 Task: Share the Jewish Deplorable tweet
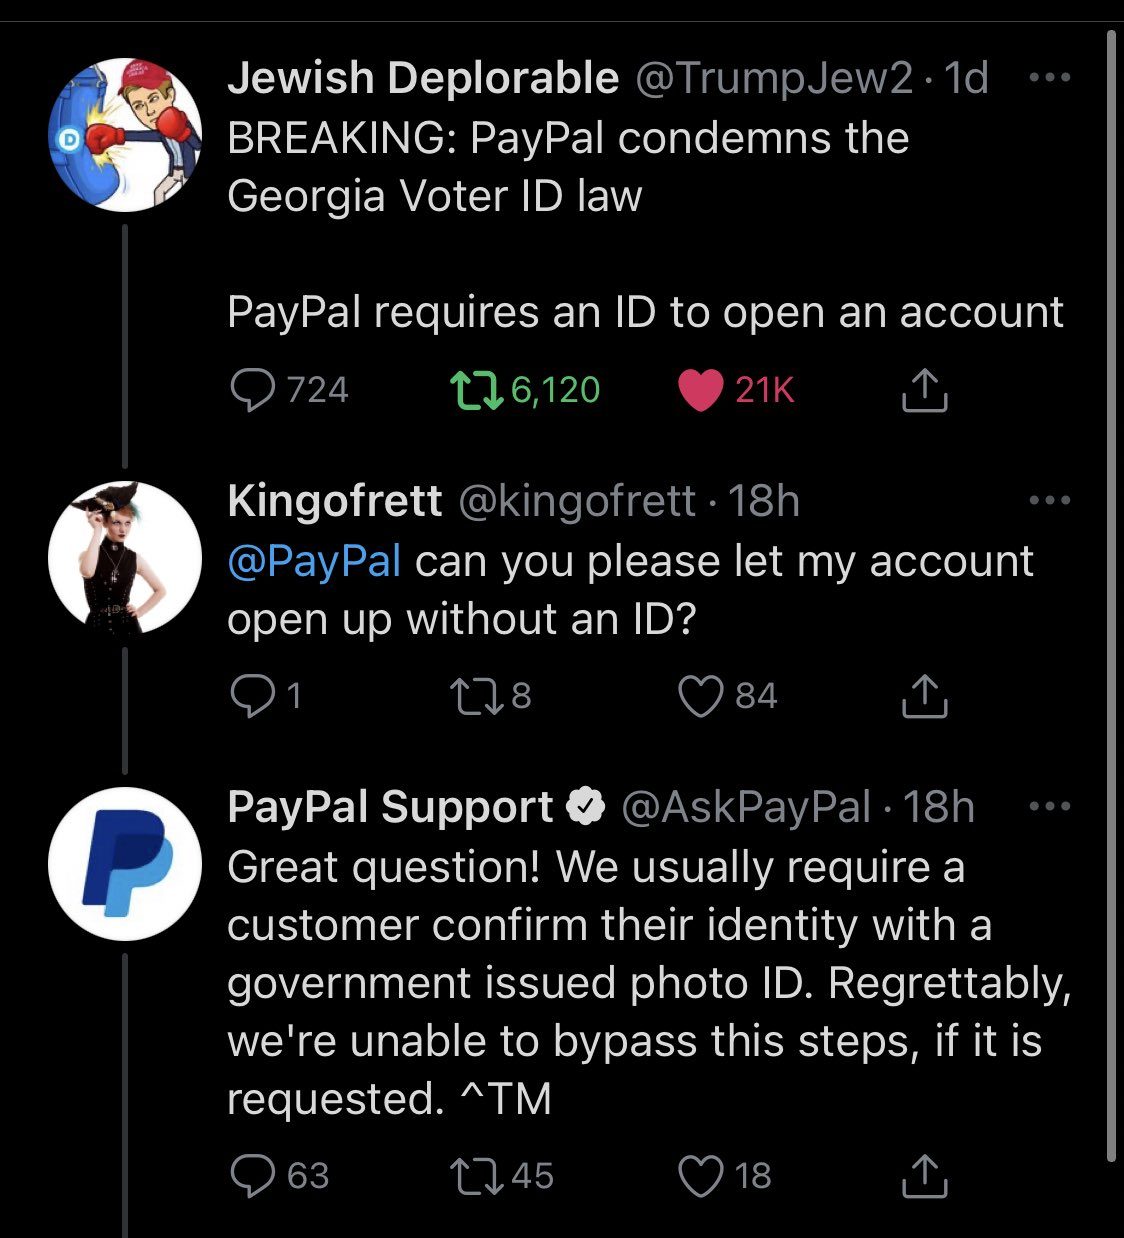pos(924,391)
